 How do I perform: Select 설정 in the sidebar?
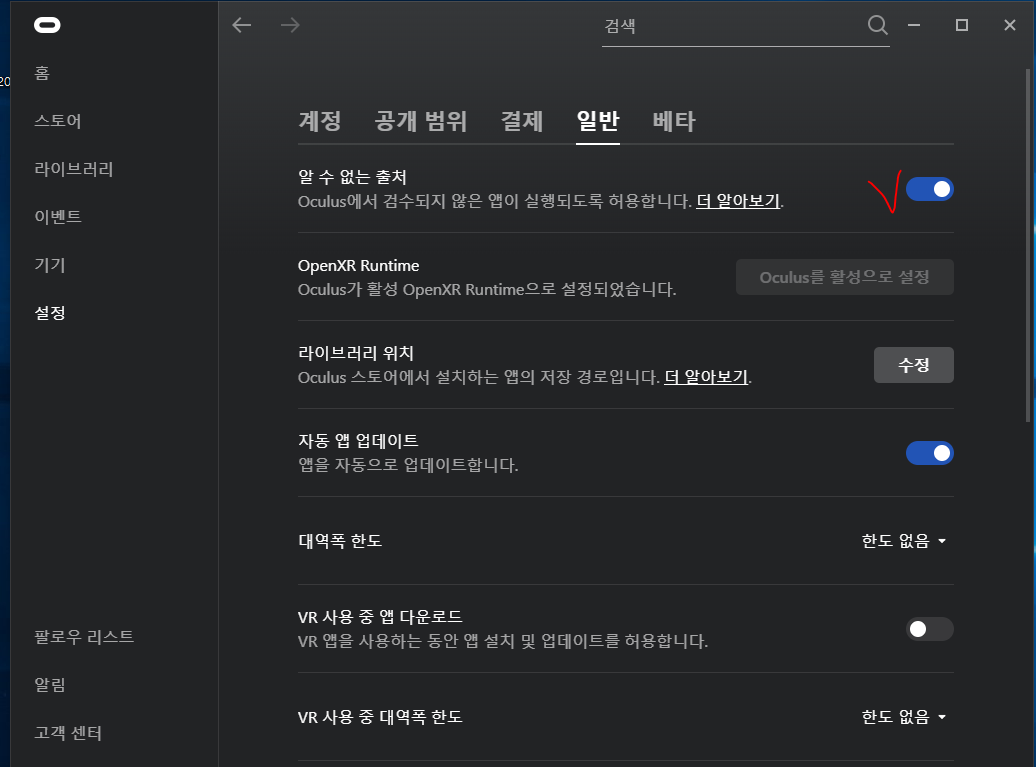click(50, 312)
